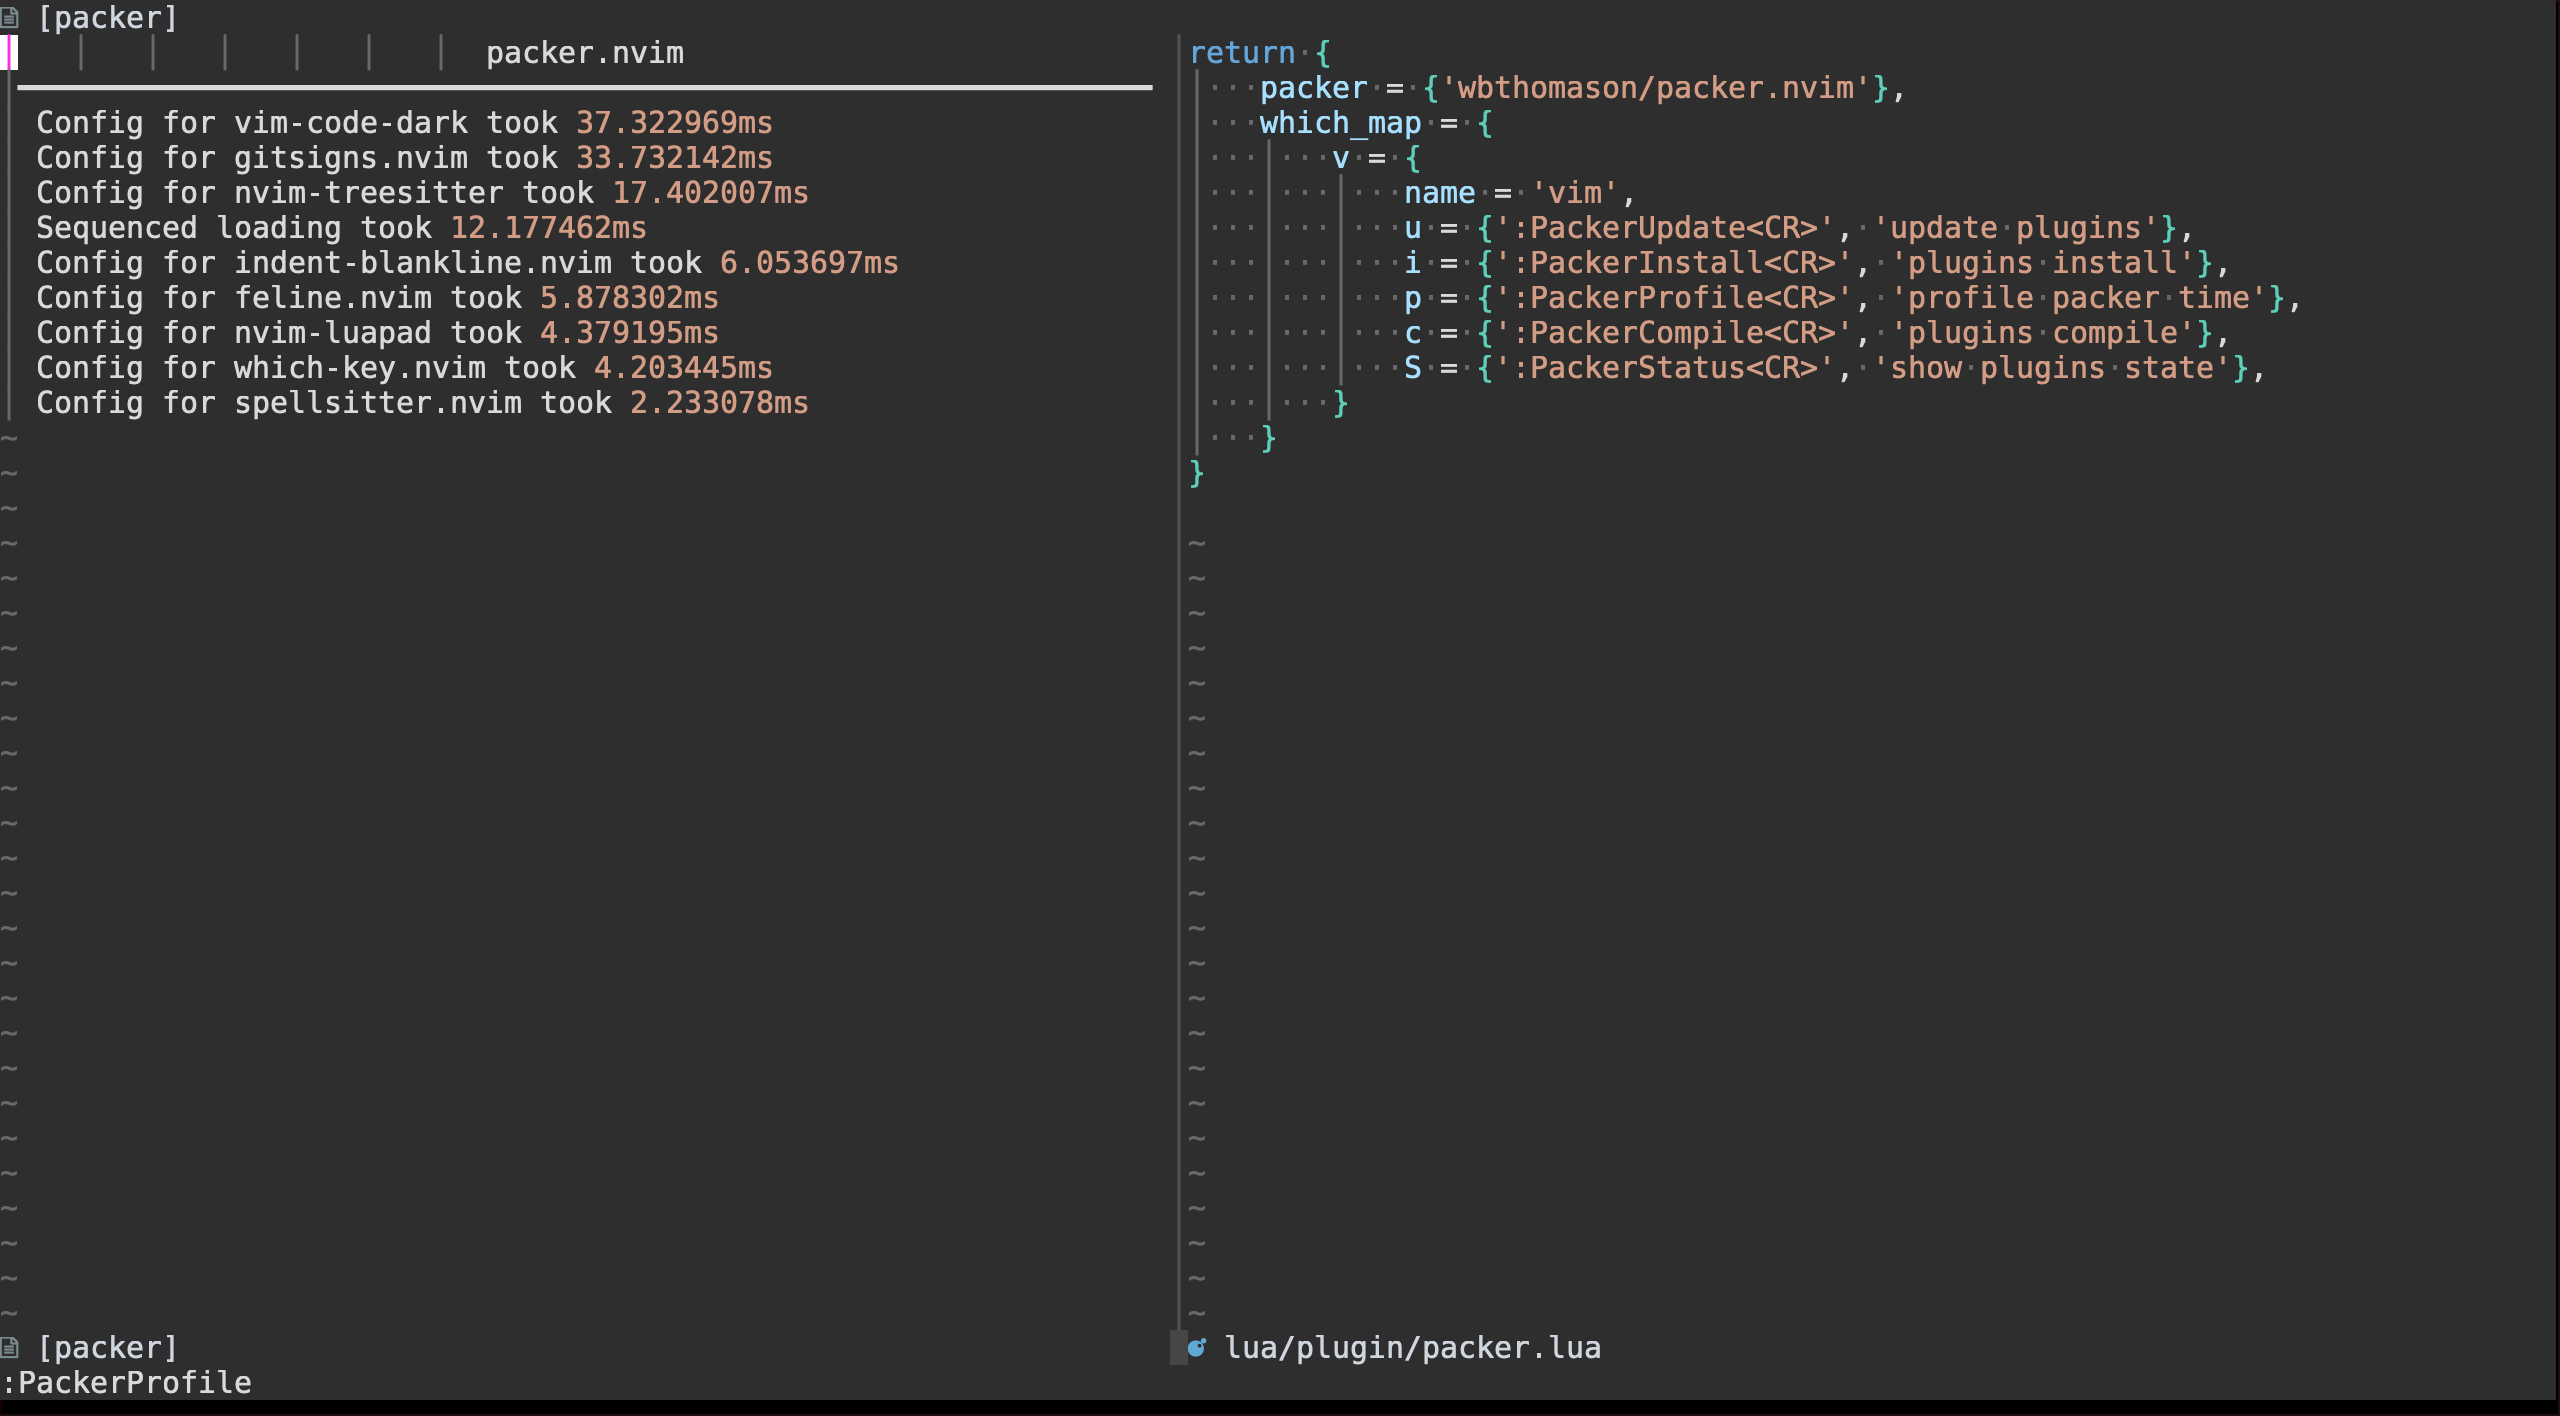Click the Lua icon beside lua/plugin/packer.lua
2560x1416 pixels.
tap(1197, 1347)
